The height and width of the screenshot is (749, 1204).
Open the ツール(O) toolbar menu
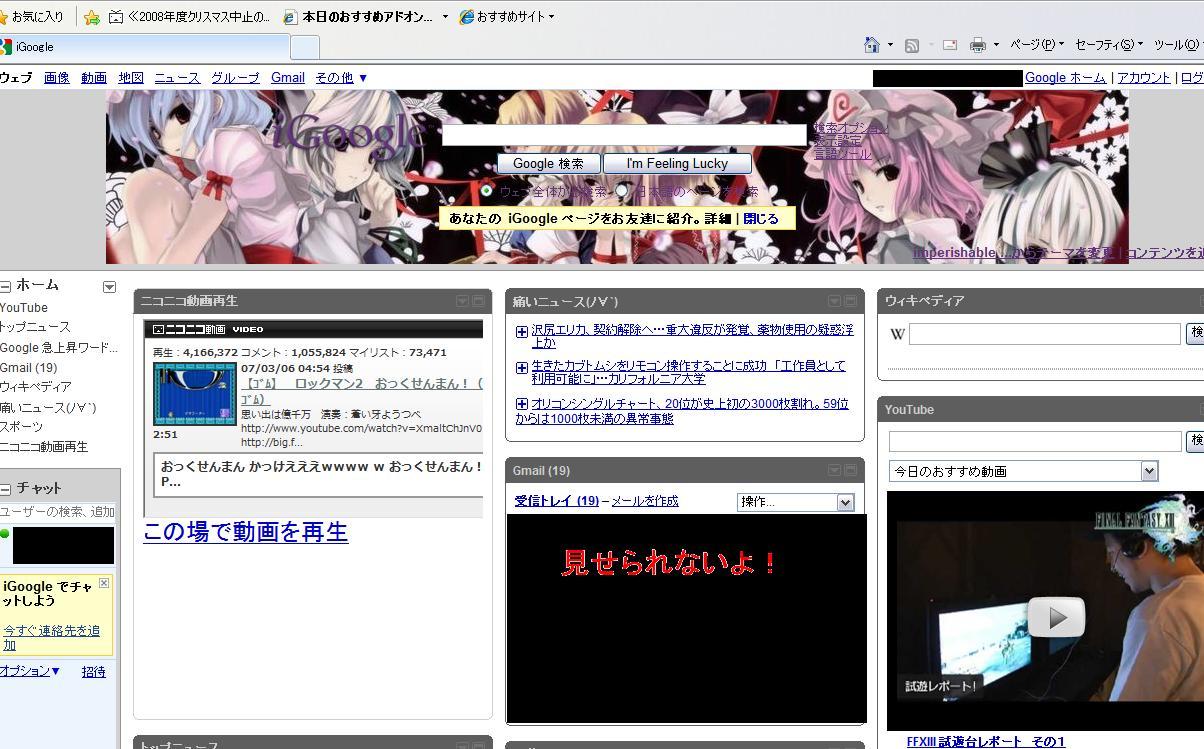click(x=1178, y=45)
